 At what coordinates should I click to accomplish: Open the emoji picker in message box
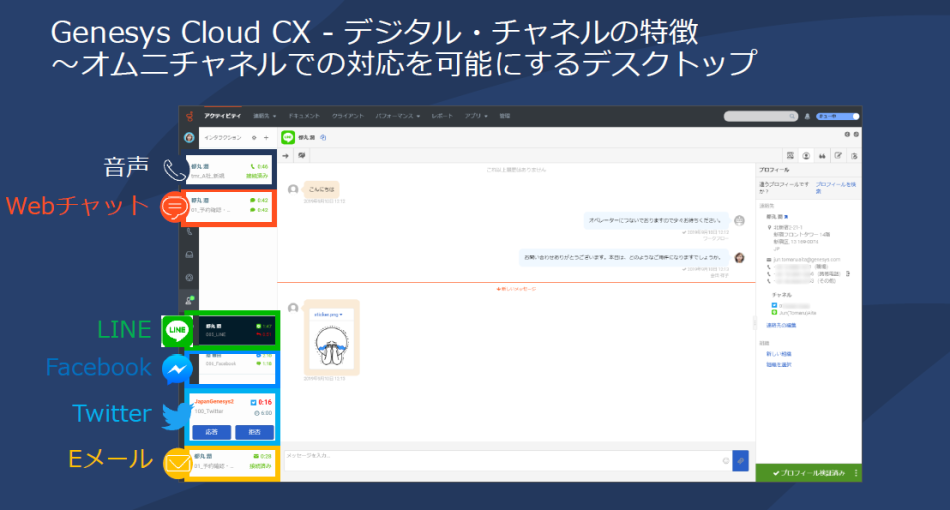tap(725, 461)
